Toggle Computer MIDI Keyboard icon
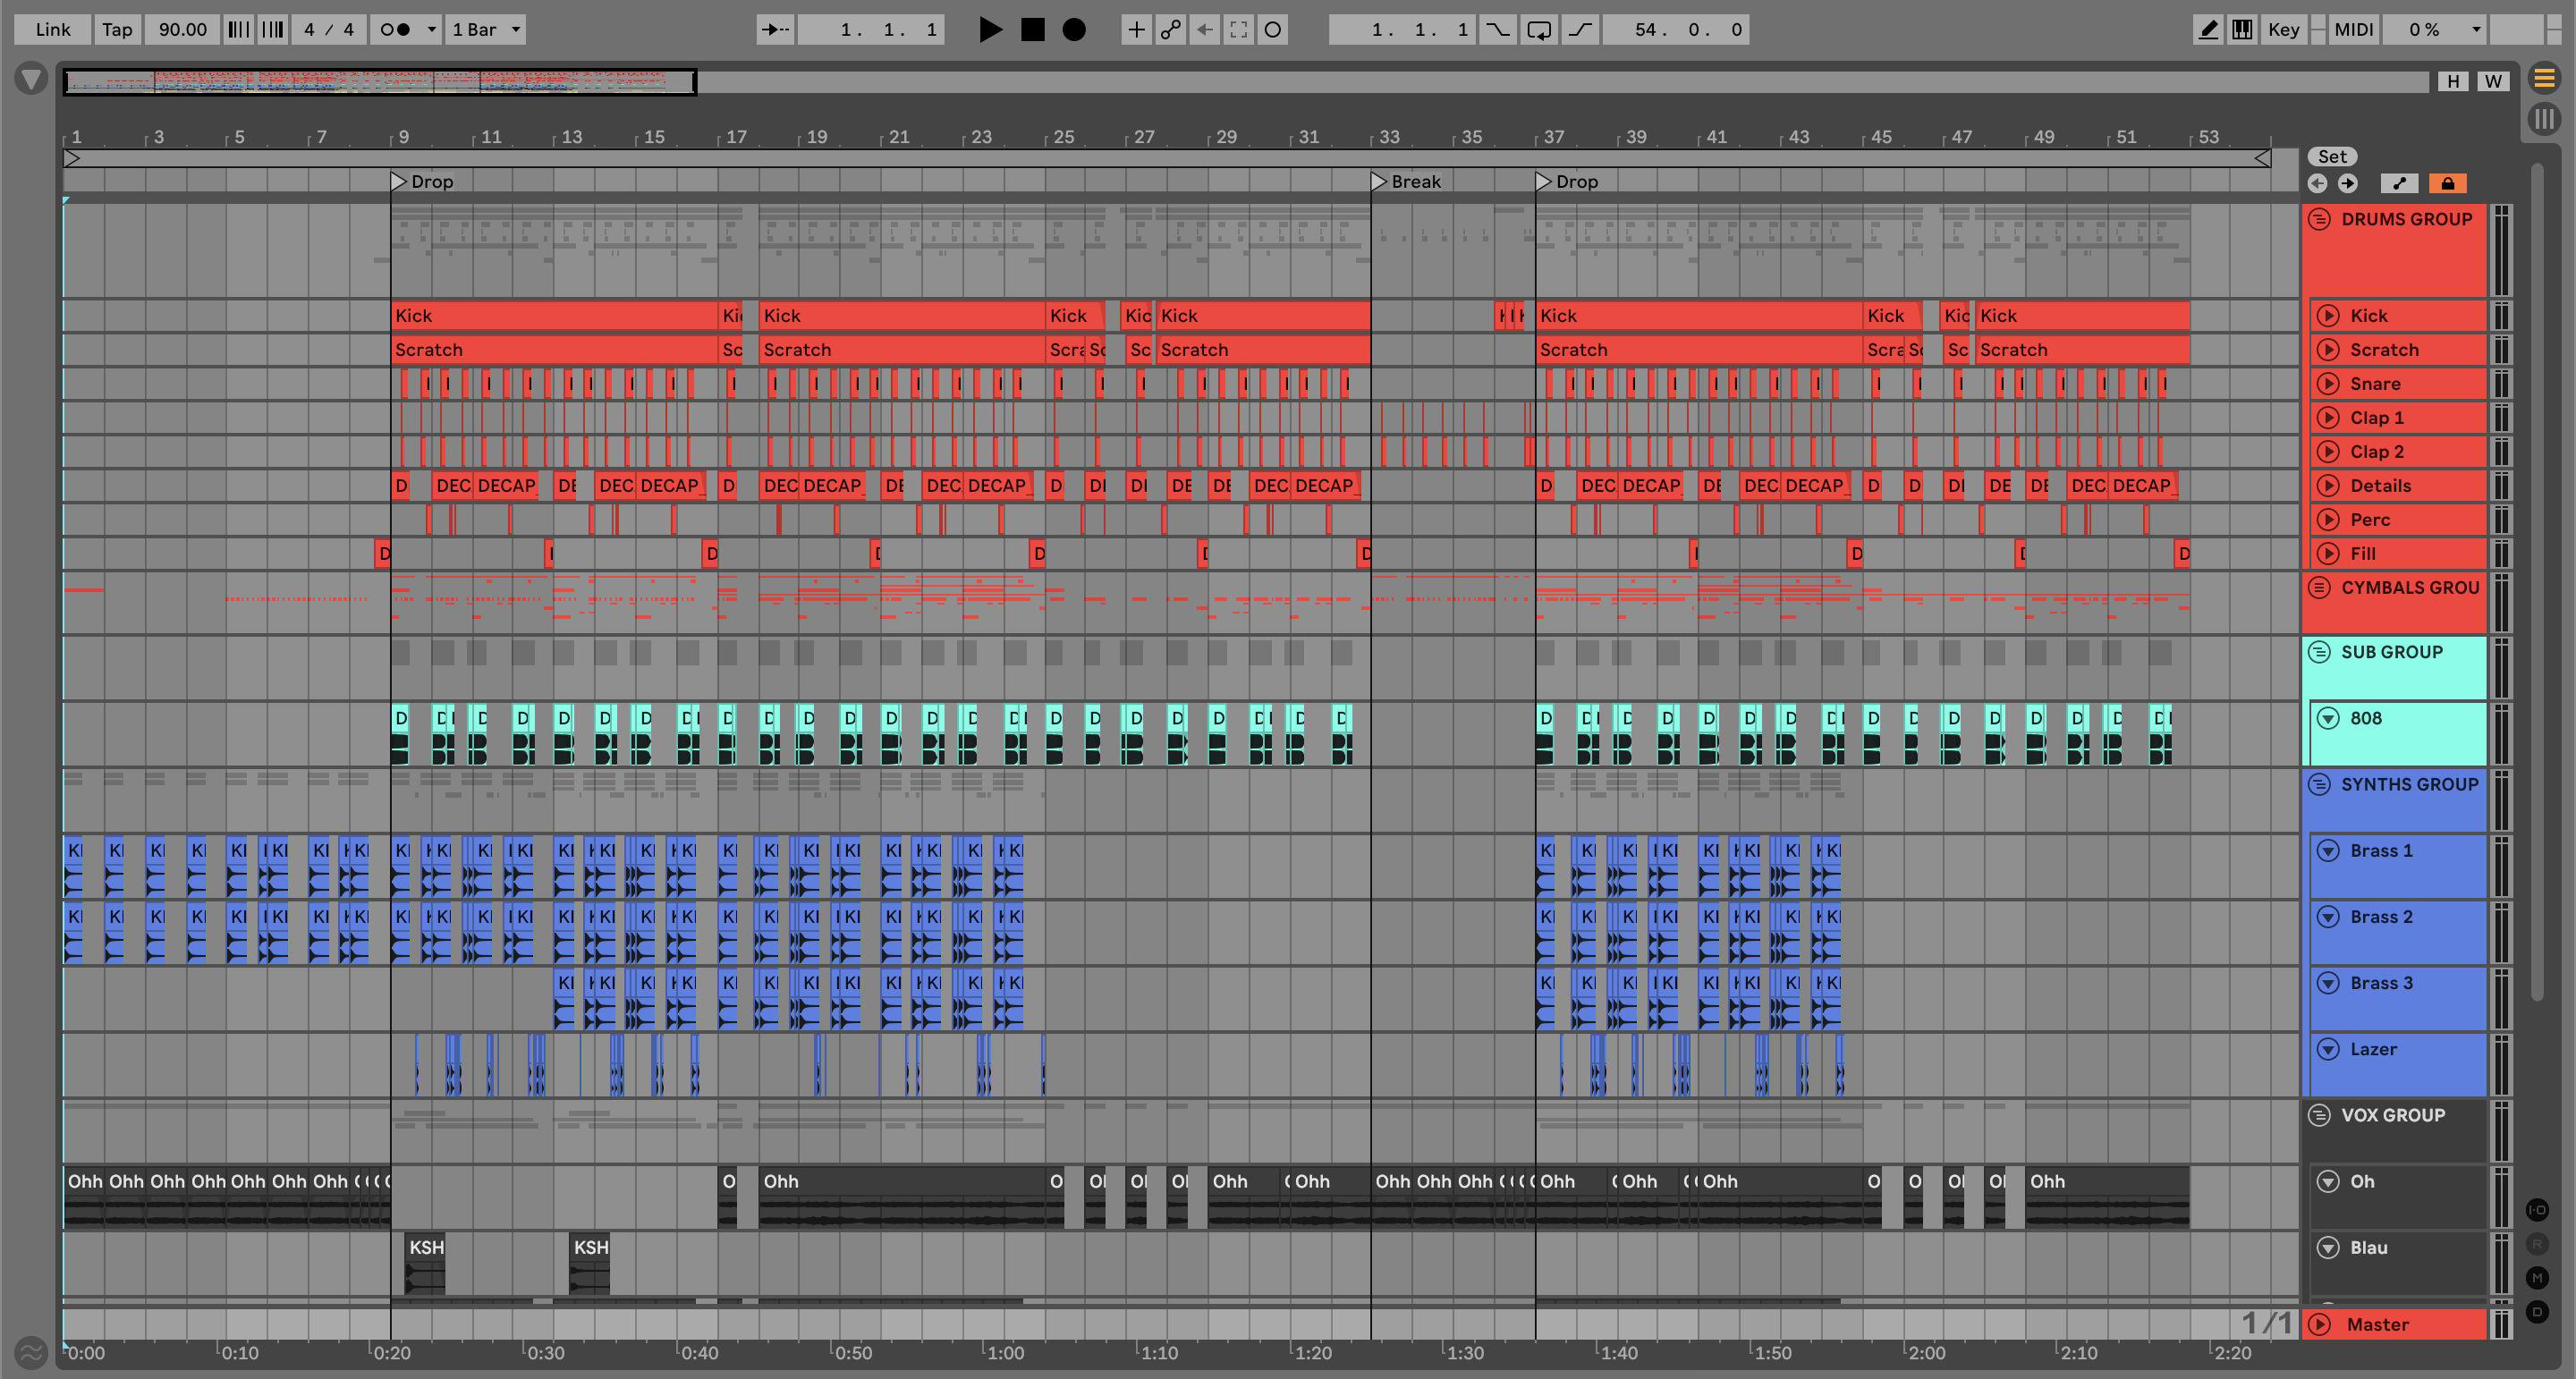 (x=2243, y=30)
